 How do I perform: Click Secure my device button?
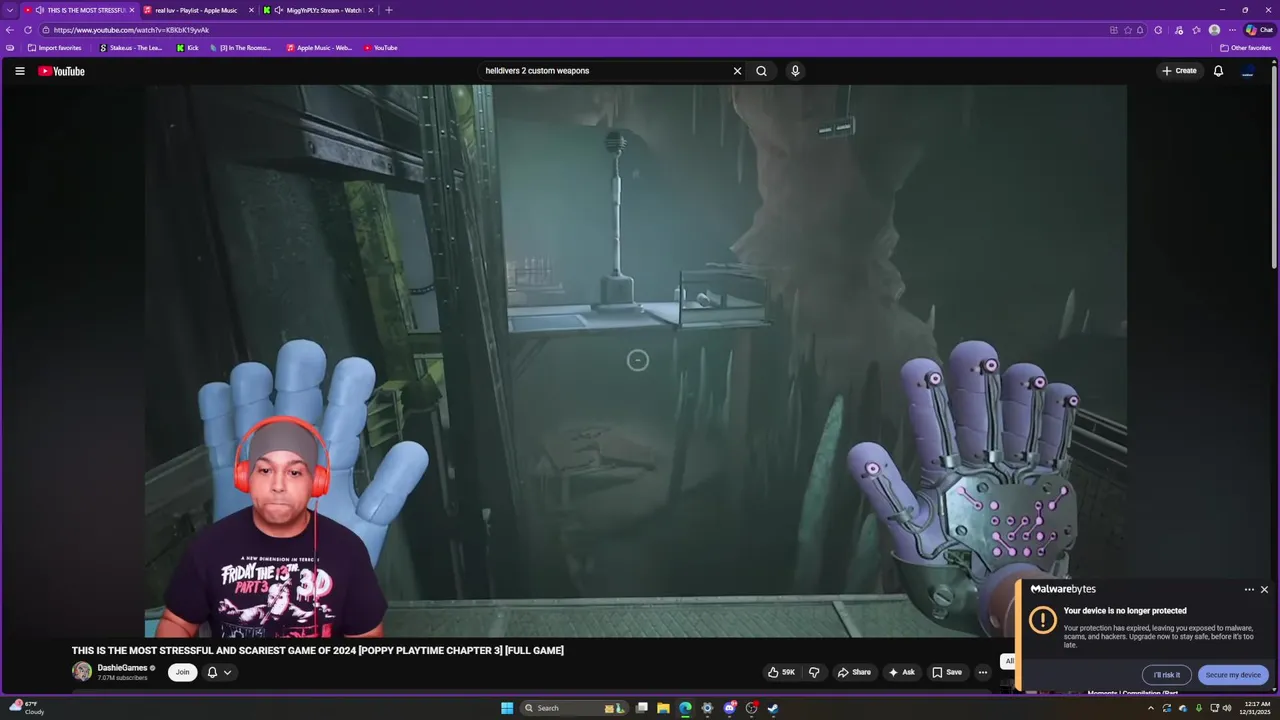pyautogui.click(x=1233, y=675)
